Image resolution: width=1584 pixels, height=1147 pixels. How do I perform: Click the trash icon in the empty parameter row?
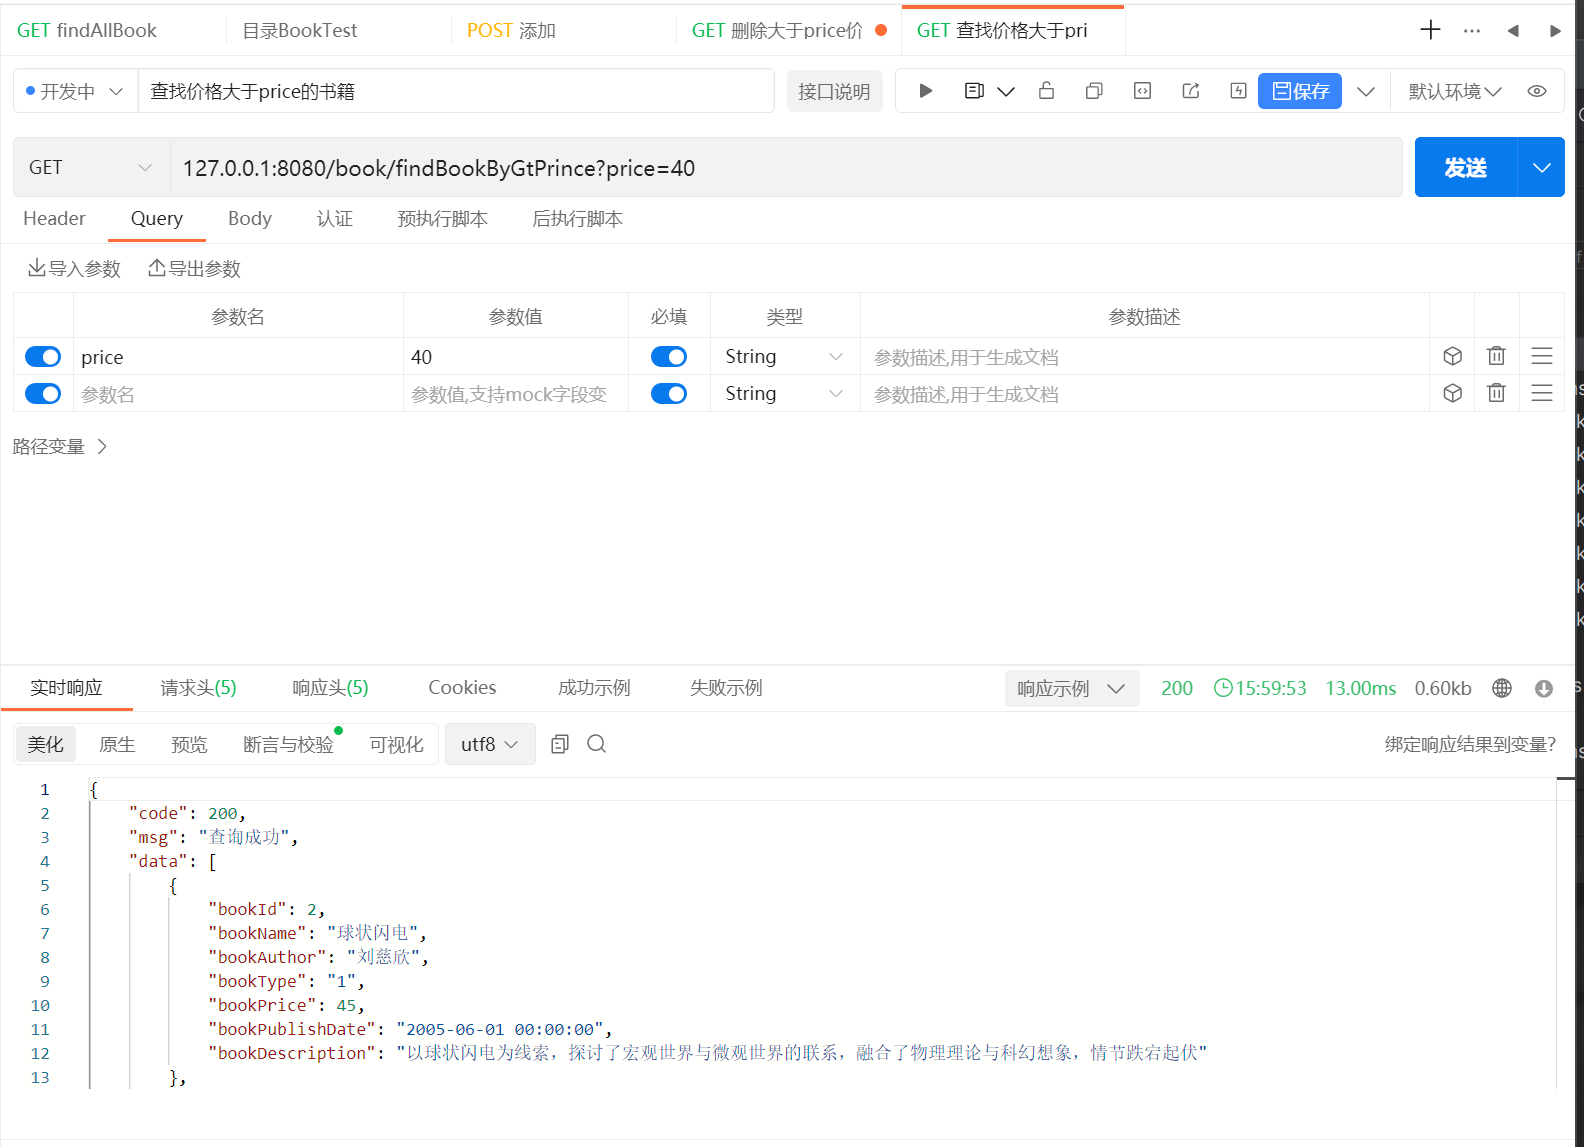1496,393
